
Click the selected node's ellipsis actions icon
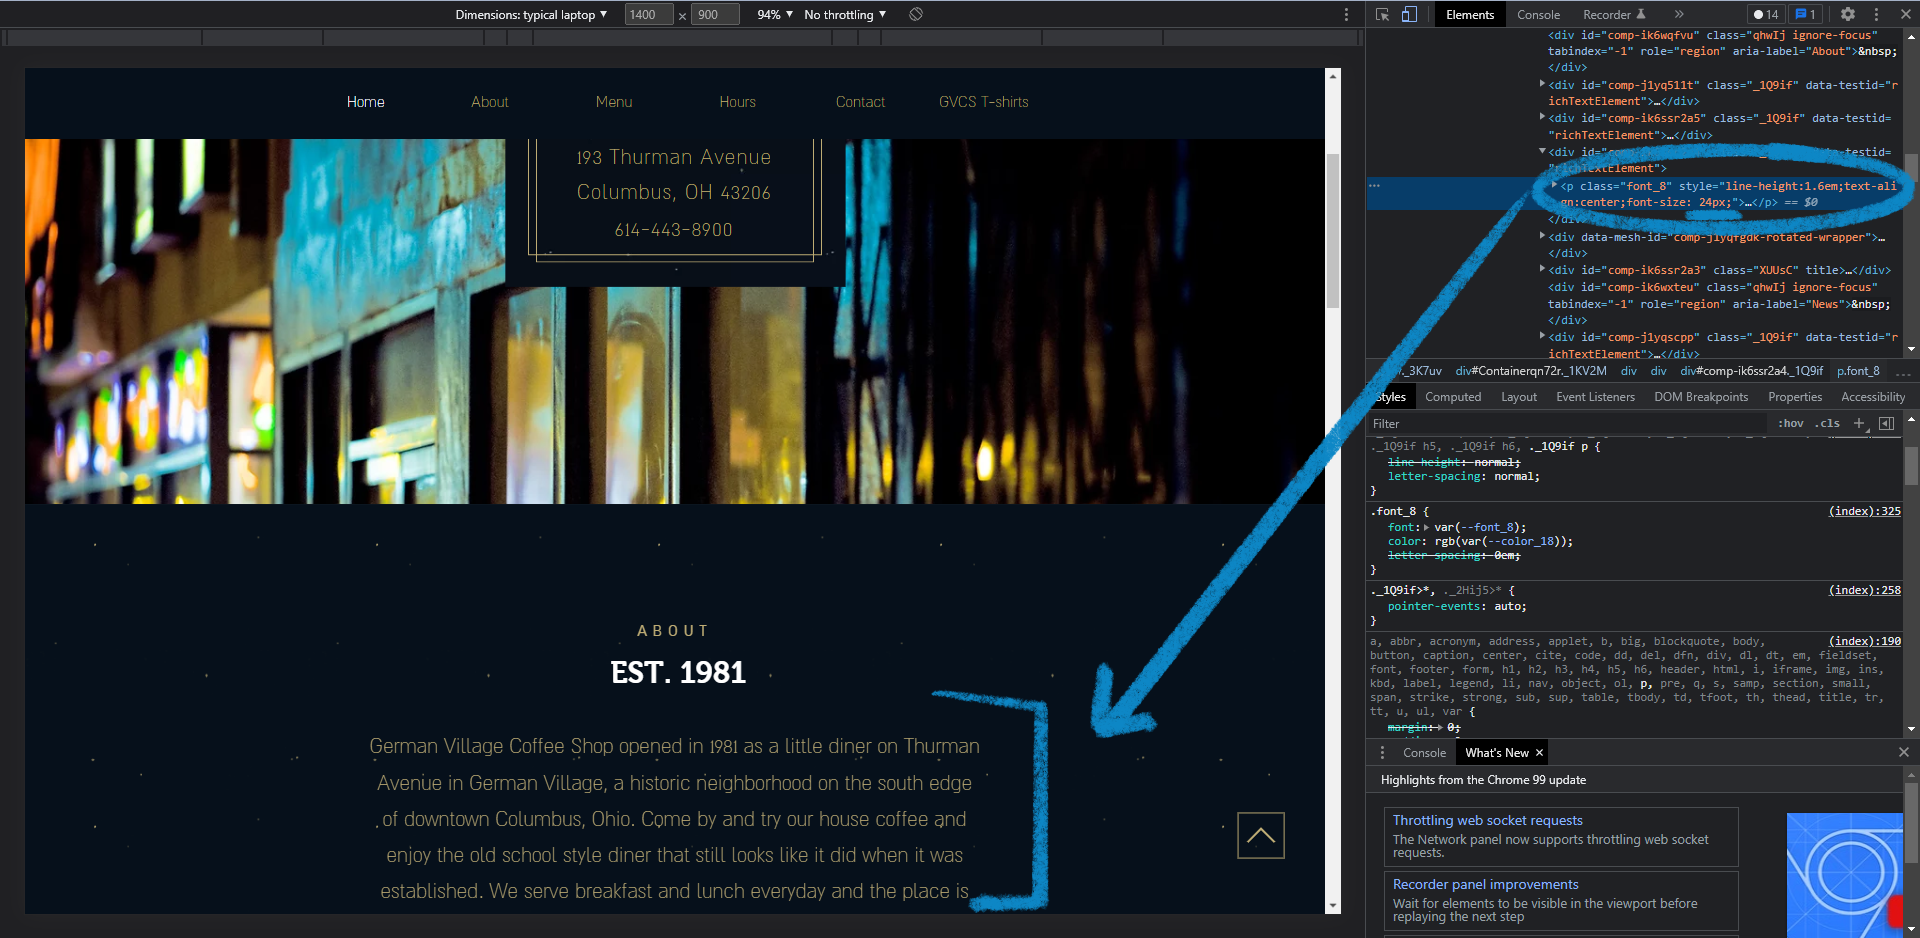(x=1374, y=186)
